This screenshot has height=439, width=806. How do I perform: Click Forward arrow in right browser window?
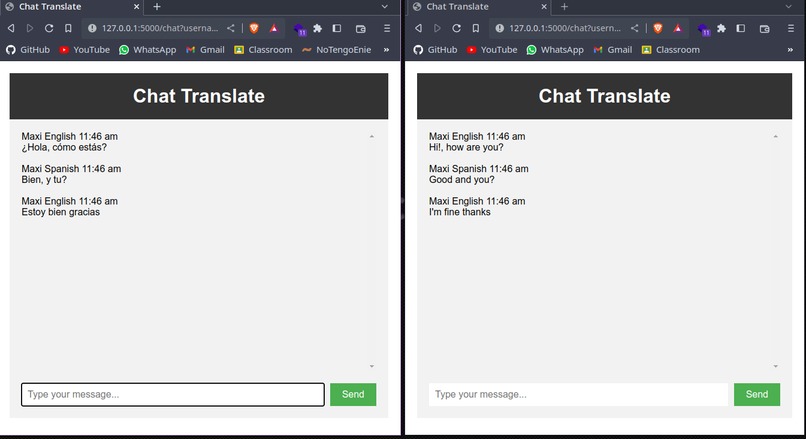[437, 28]
